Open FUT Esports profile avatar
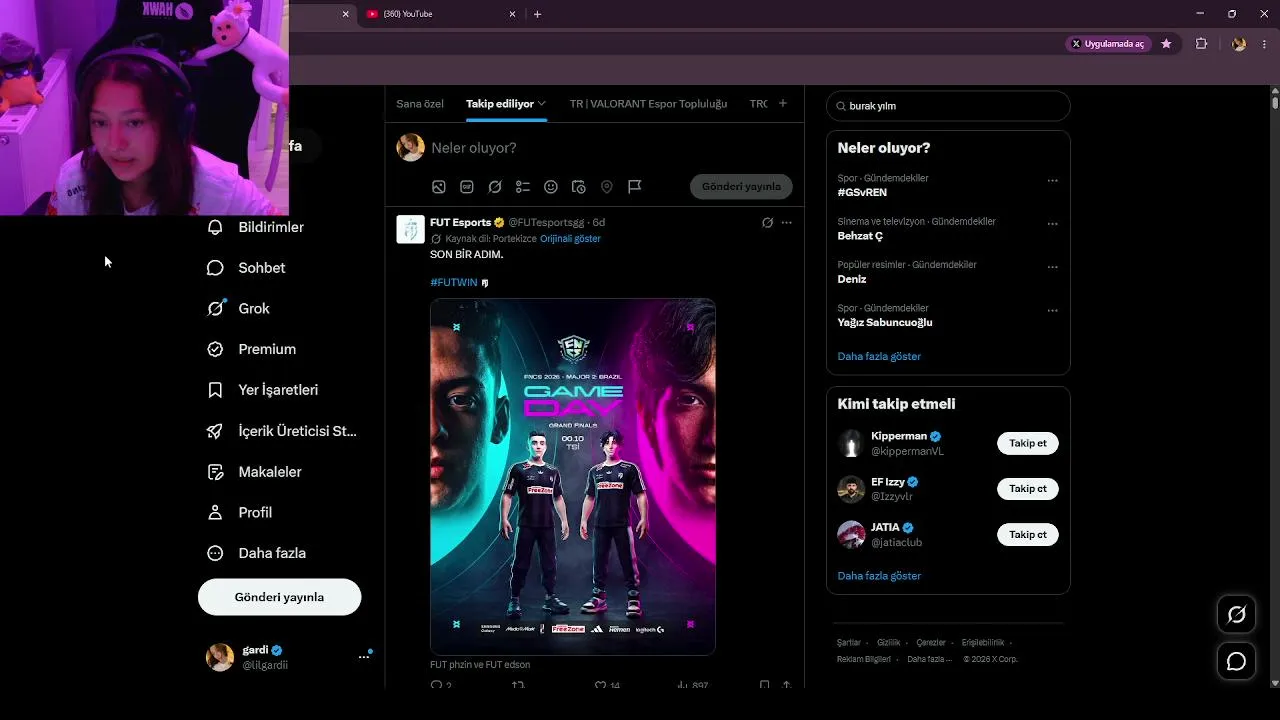This screenshot has width=1280, height=720. tap(410, 229)
